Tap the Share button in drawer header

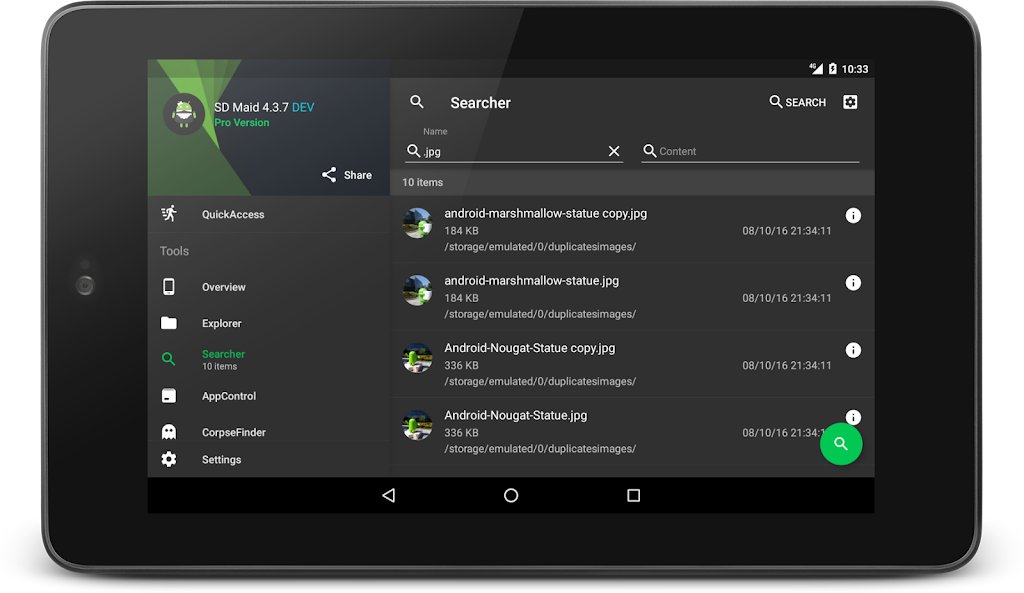(x=346, y=175)
